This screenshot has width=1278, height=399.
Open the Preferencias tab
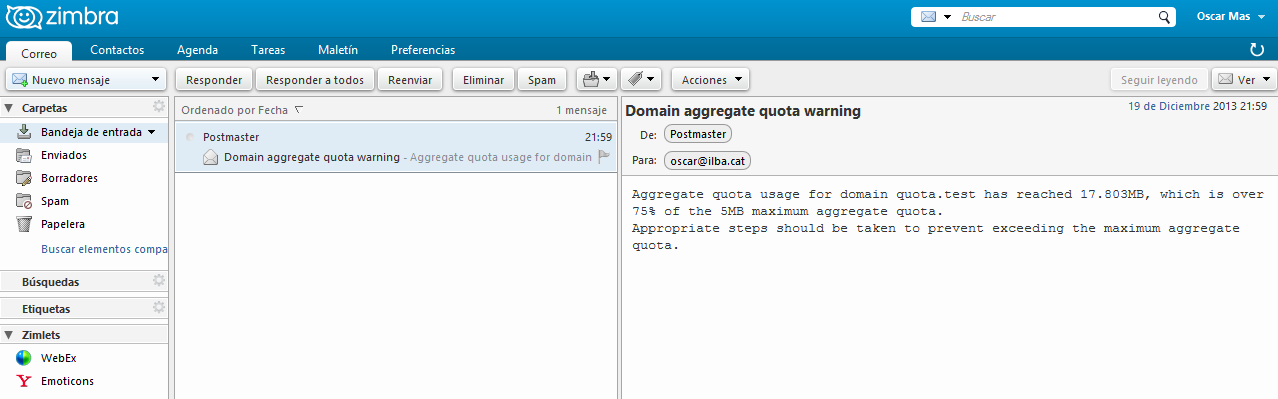tap(423, 50)
